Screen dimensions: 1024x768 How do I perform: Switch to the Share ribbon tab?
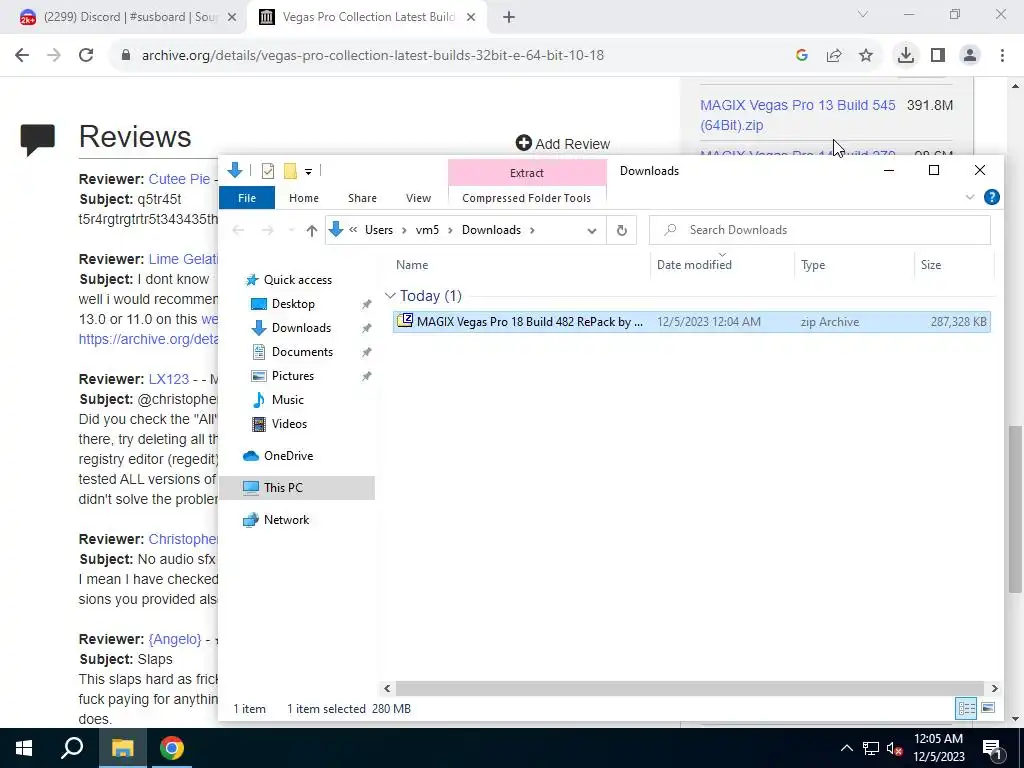coord(362,198)
